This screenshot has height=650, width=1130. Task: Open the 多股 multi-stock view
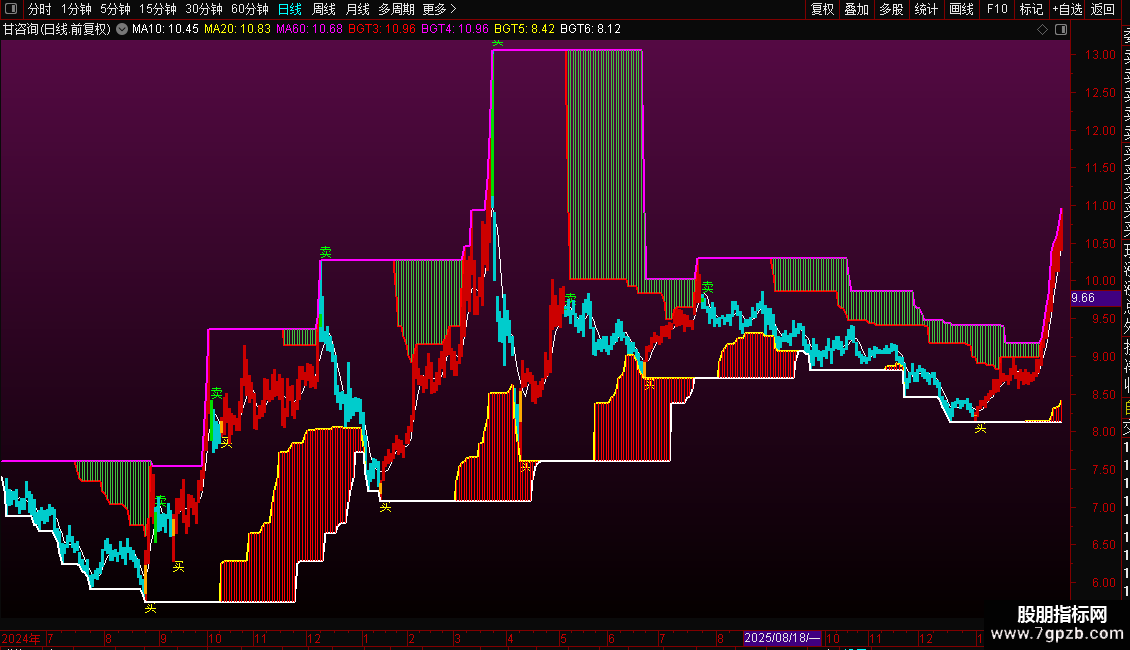891,9
